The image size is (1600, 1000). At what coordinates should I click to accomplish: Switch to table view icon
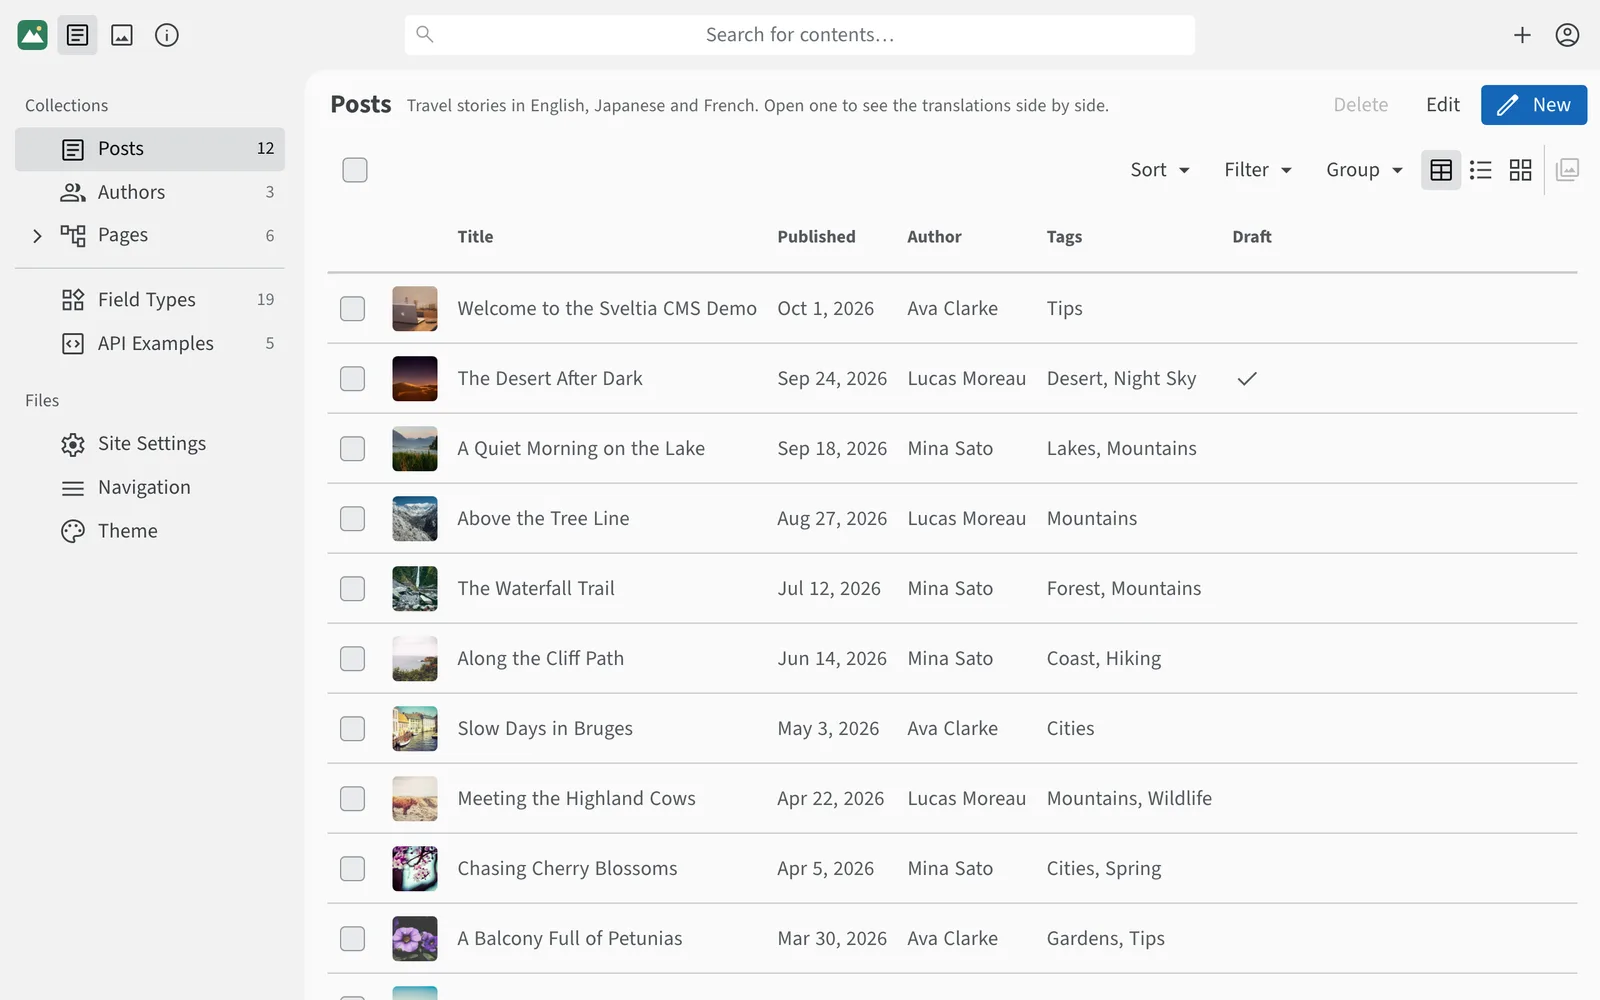[x=1441, y=170]
